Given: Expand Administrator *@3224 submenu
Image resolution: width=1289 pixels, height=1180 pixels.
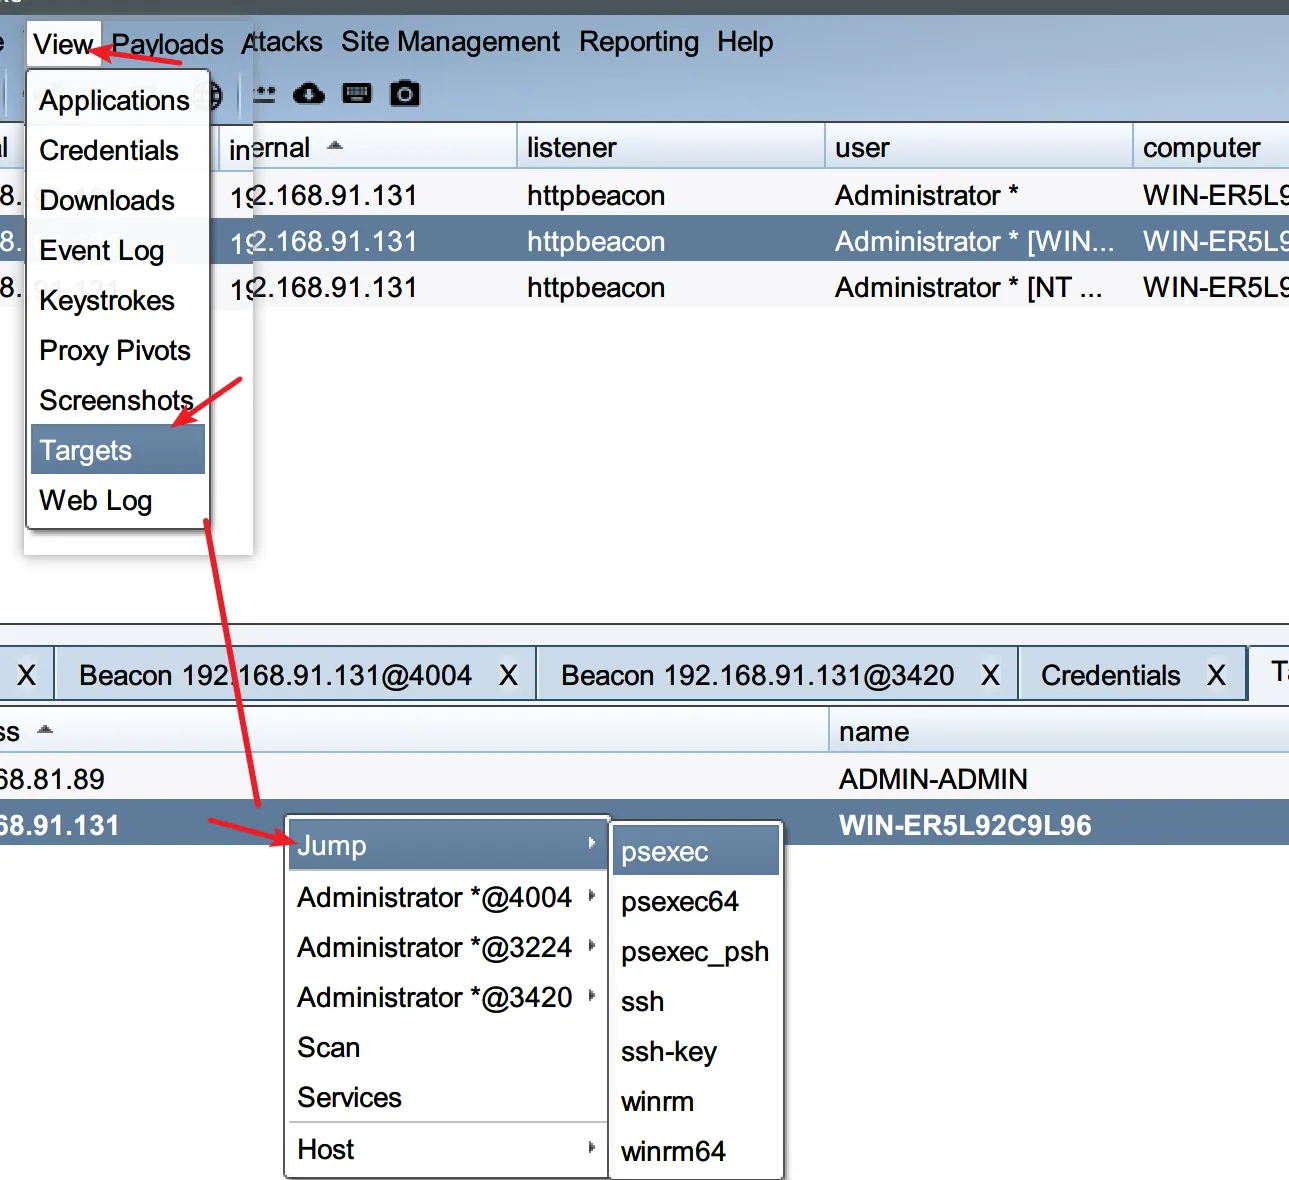Looking at the screenshot, I should 448,947.
